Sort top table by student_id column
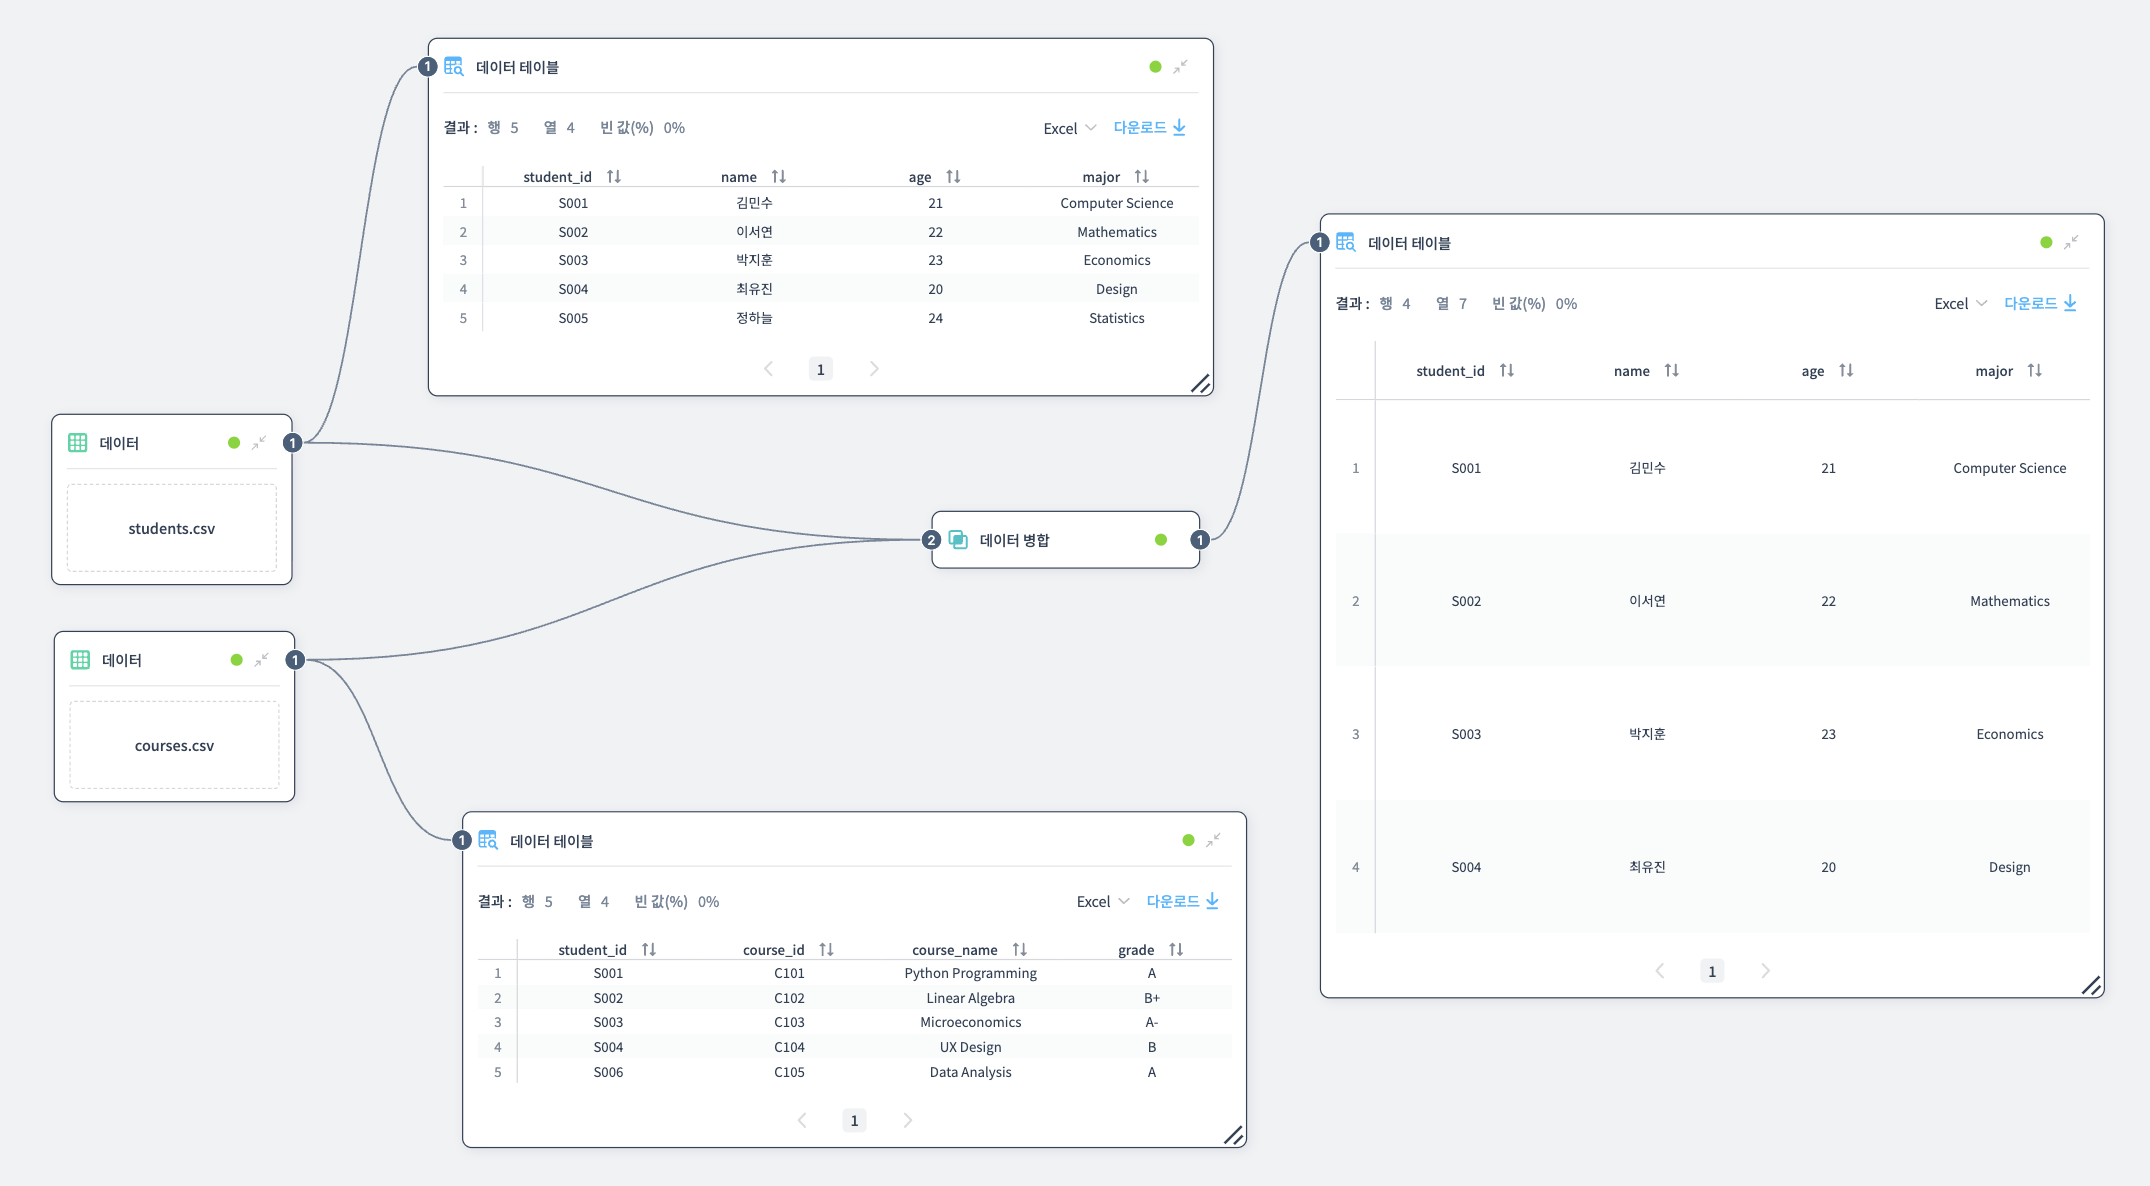The width and height of the screenshot is (2150, 1186). pos(614,177)
